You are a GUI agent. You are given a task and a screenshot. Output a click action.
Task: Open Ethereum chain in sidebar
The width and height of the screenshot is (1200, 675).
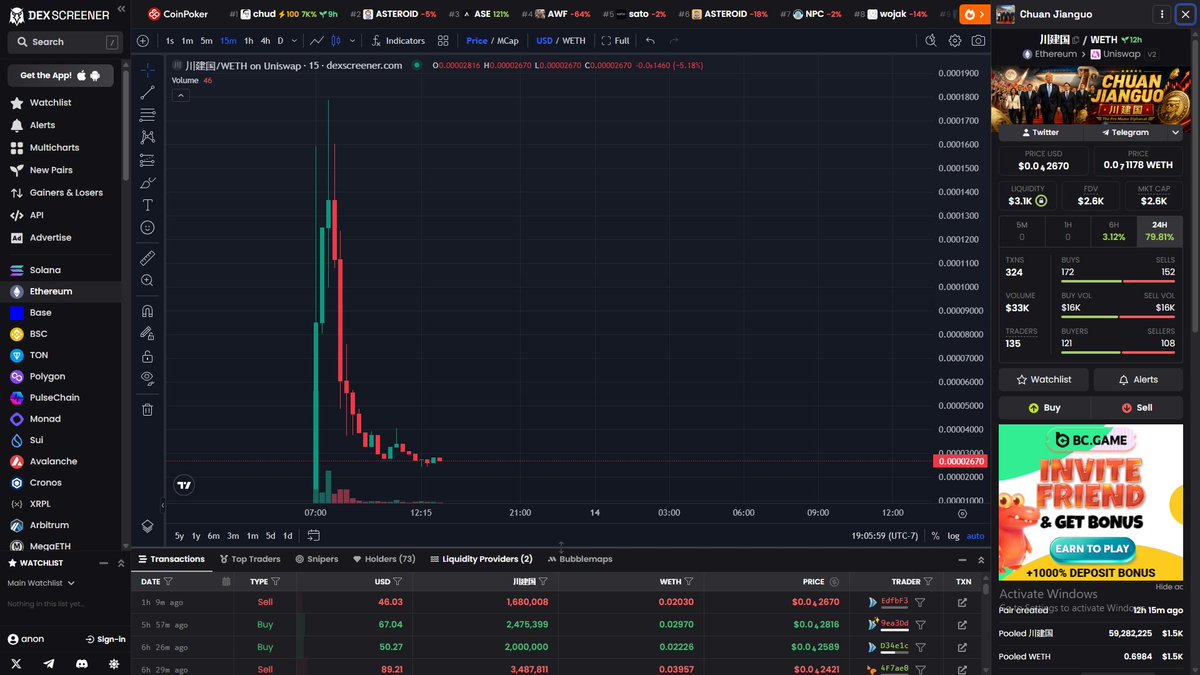tap(51, 291)
